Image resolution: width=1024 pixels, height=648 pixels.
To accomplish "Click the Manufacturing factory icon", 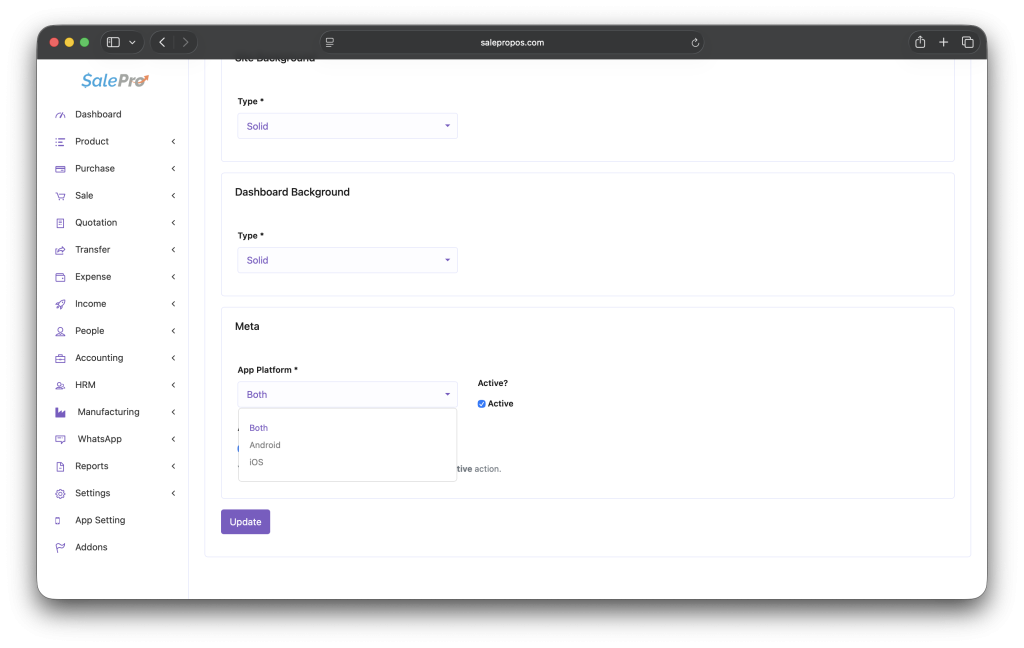I will [60, 412].
